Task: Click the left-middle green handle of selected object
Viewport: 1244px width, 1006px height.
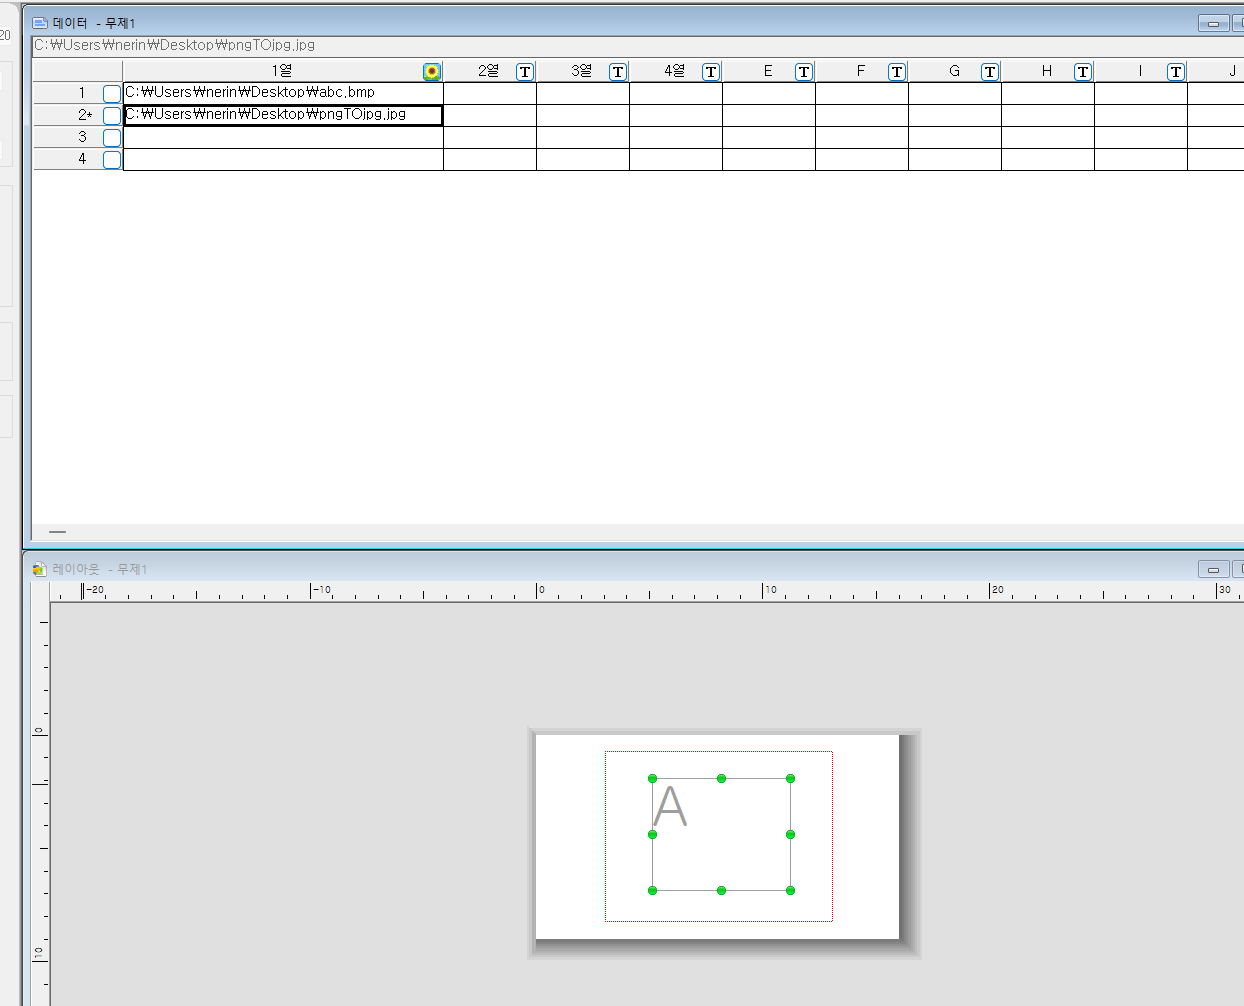Action: (653, 834)
